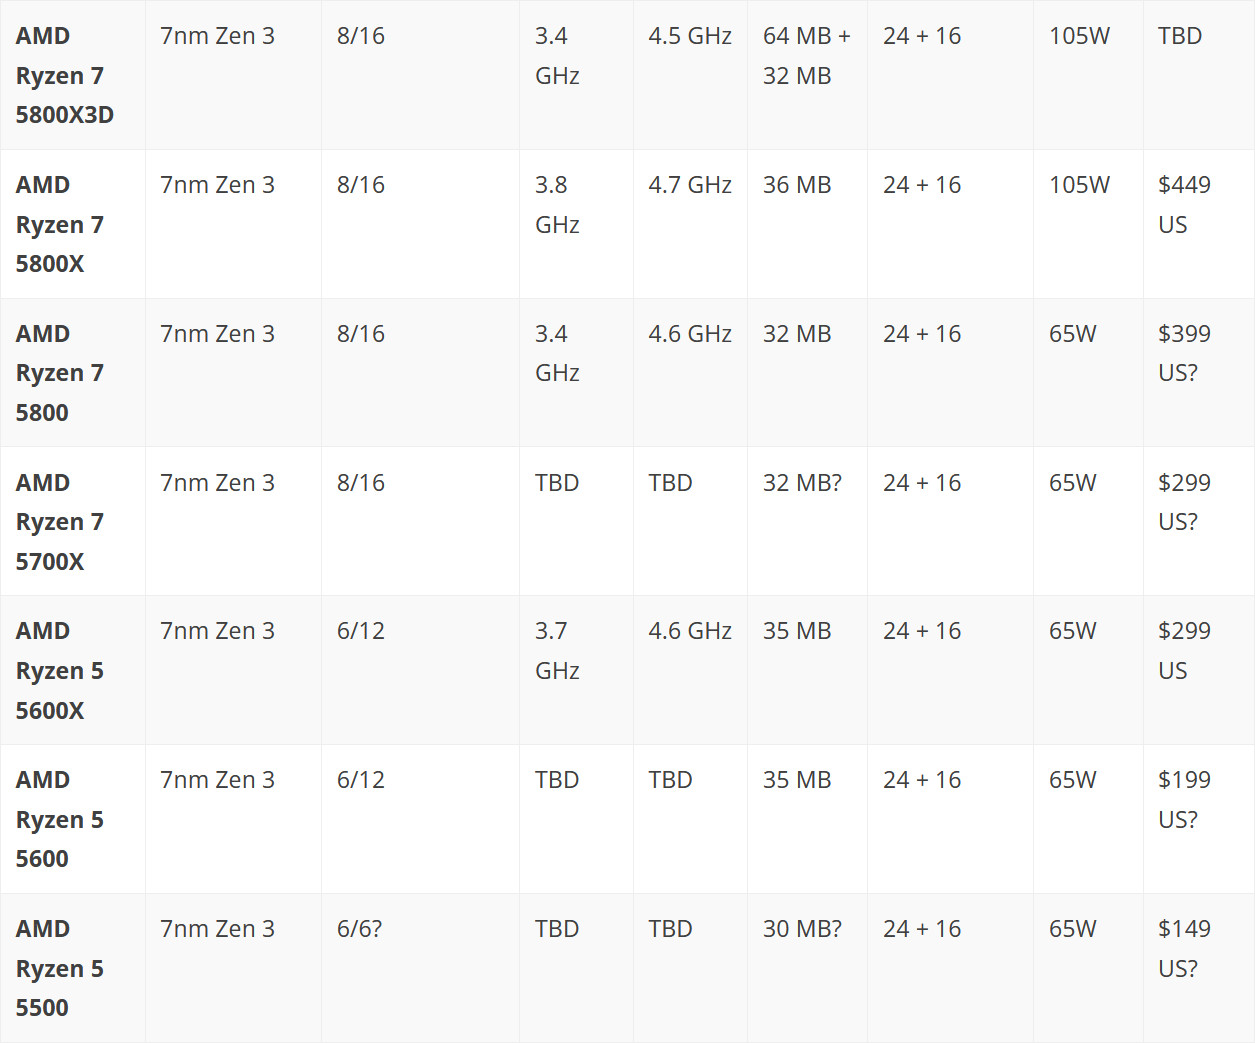The width and height of the screenshot is (1255, 1043).
Task: Click the AMD Ryzen 7 5800 name
Action: point(60,373)
